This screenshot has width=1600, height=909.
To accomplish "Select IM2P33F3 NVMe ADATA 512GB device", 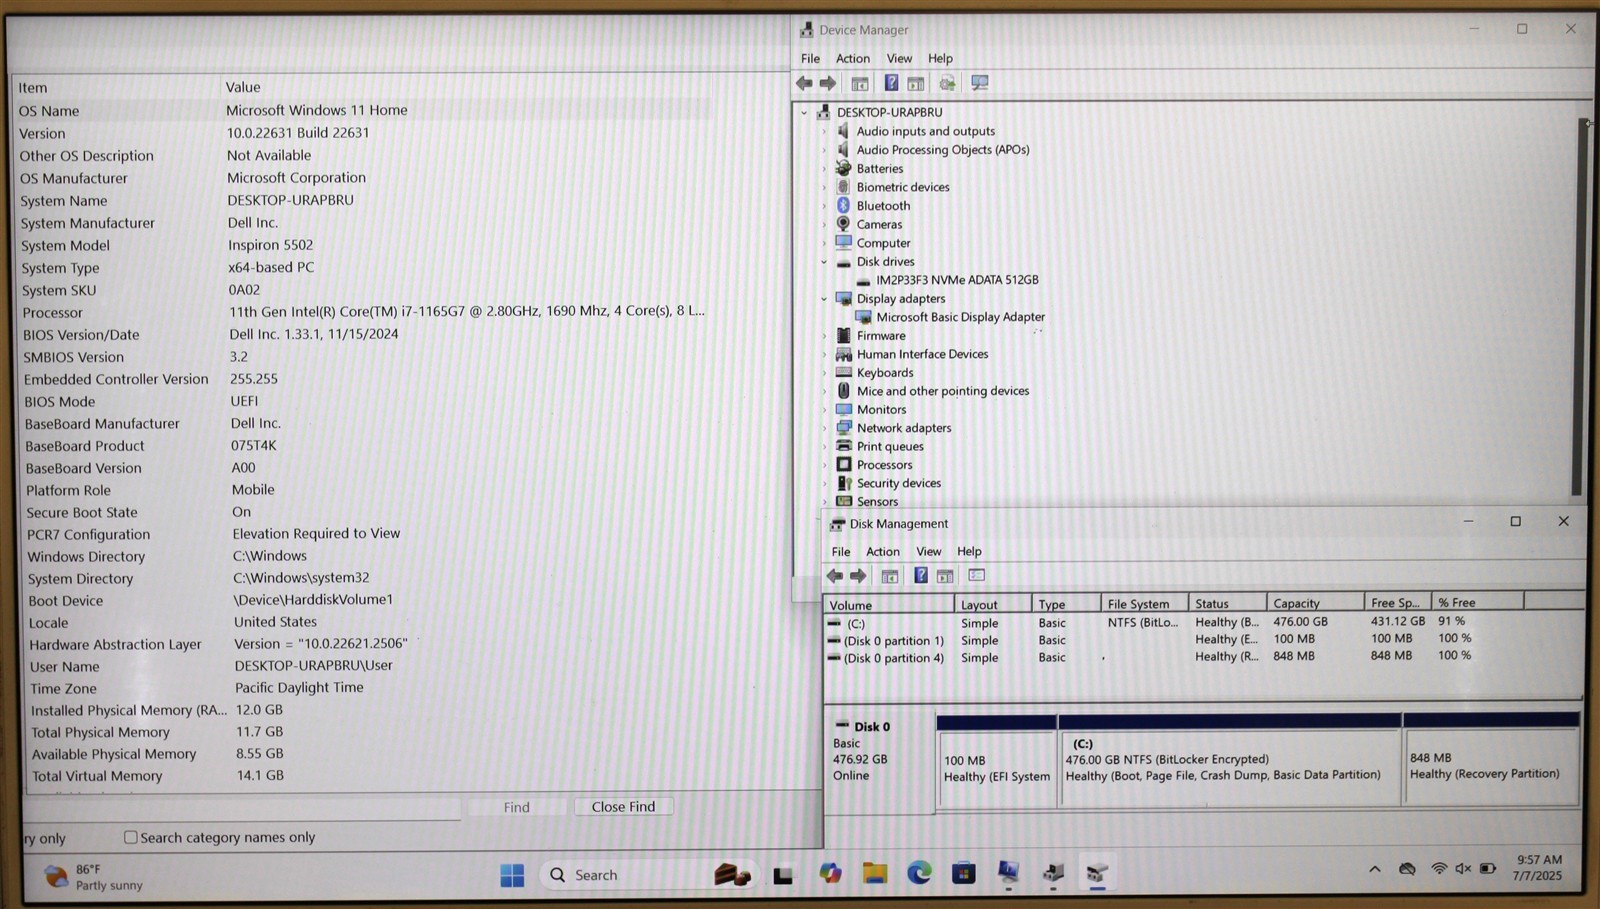I will pyautogui.click(x=957, y=280).
